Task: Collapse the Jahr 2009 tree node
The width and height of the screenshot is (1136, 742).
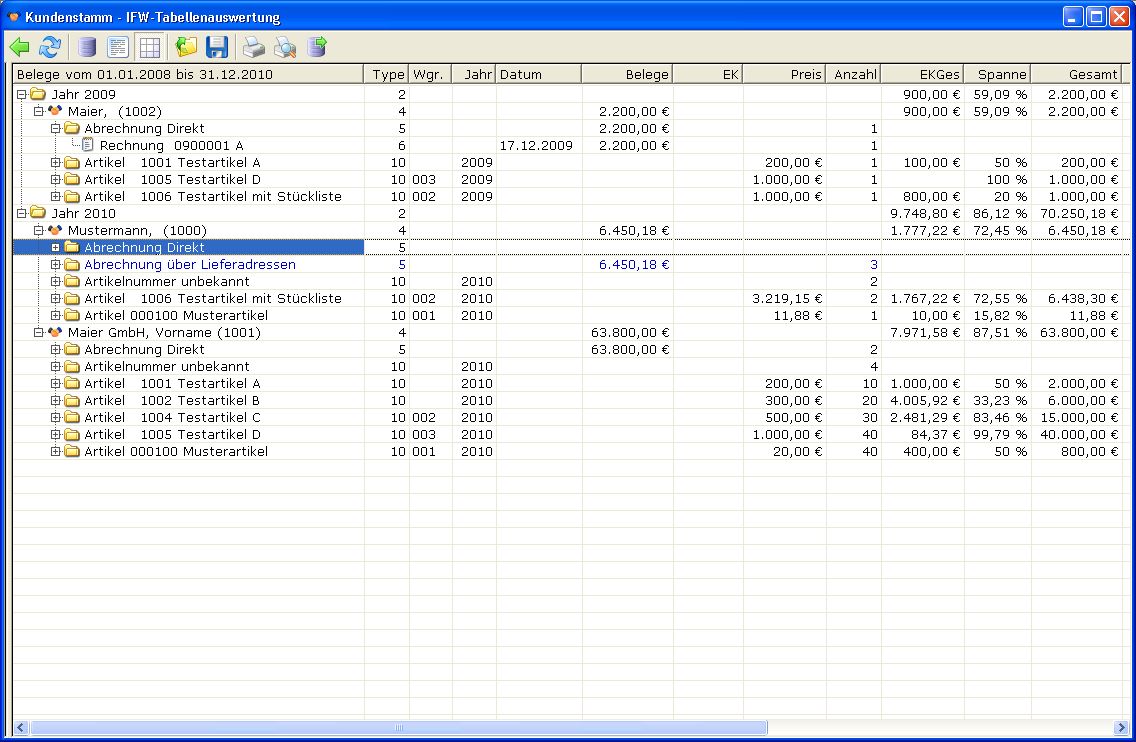Action: [22, 95]
